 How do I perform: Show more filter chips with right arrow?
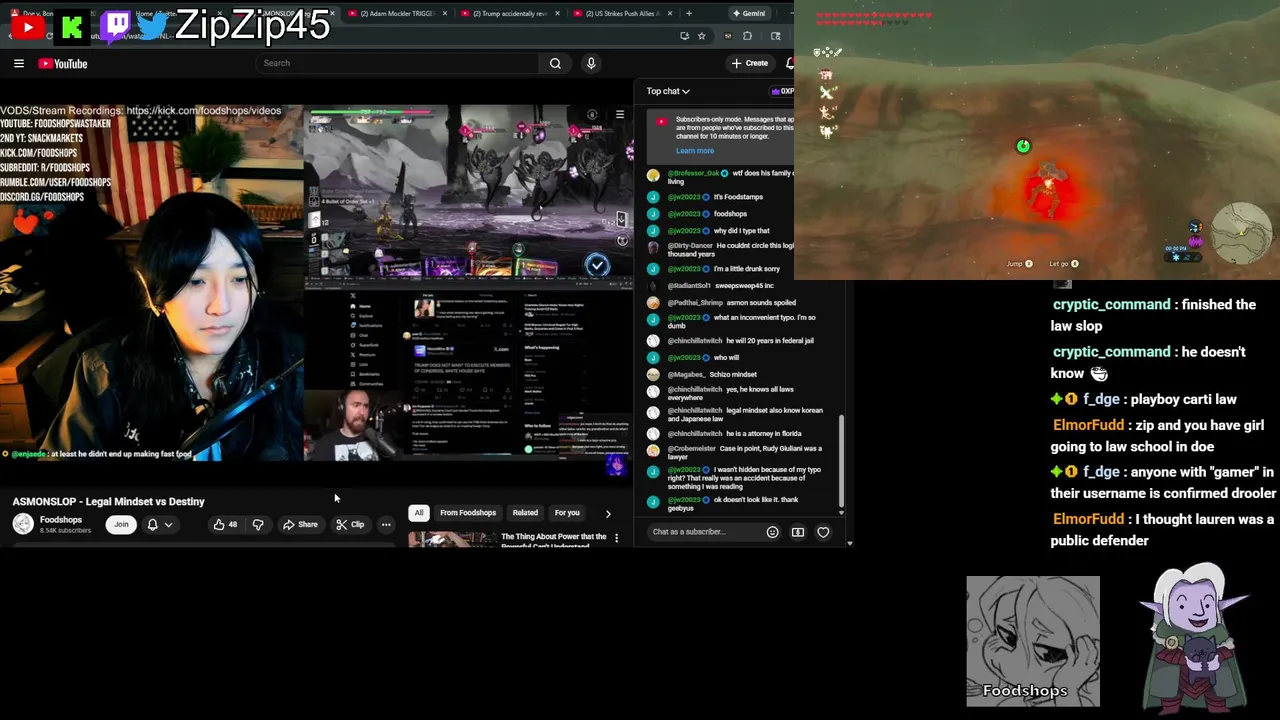(x=608, y=513)
